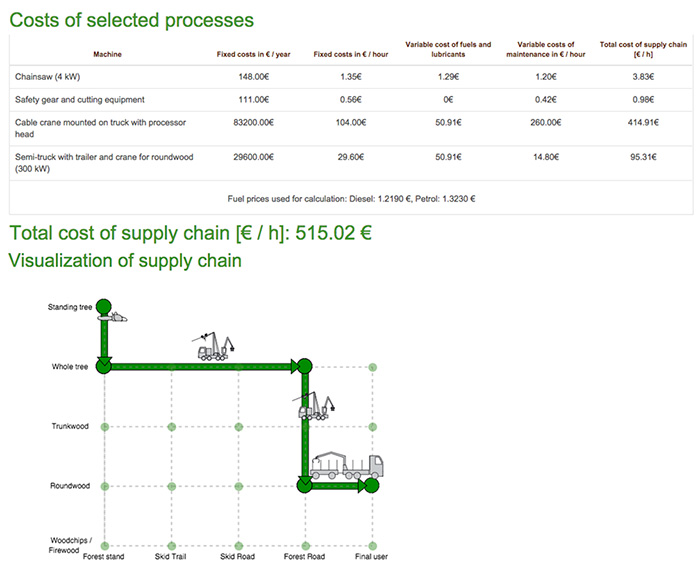Image resolution: width=700 pixels, height=568 pixels.
Task: Click the chainsaw icon near Standing tree
Action: [x=120, y=318]
